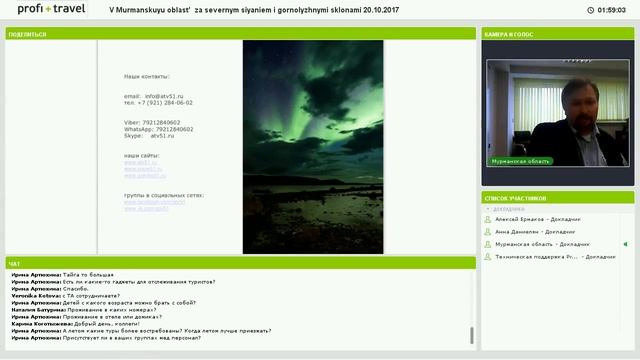Click speaker icon on Мурманская область row
This screenshot has height=360, width=640.
click(x=625, y=244)
